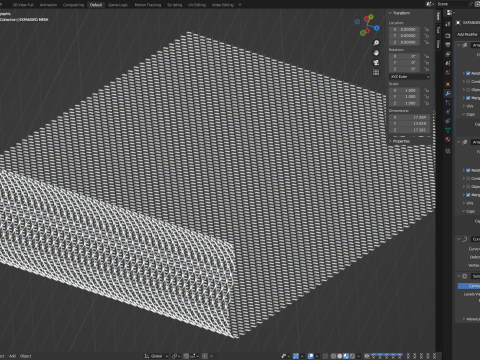Open the XYZ Euler rotation mode dropdown

(x=410, y=77)
